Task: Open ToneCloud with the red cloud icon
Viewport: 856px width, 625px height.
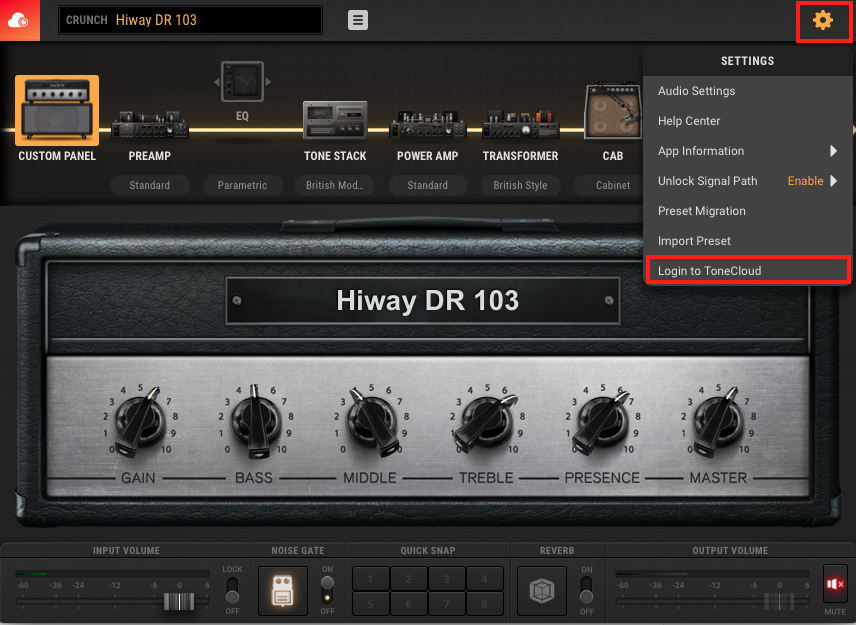Action: (20, 20)
